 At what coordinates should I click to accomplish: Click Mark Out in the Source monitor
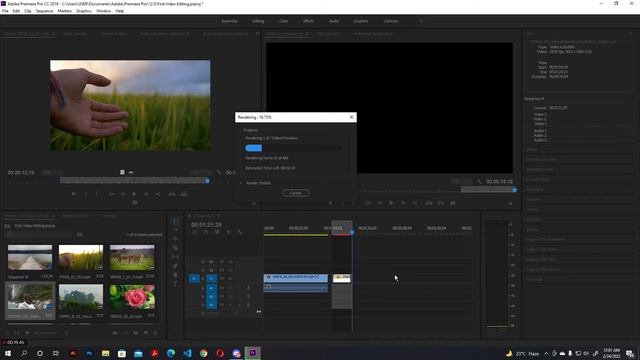coord(97,194)
